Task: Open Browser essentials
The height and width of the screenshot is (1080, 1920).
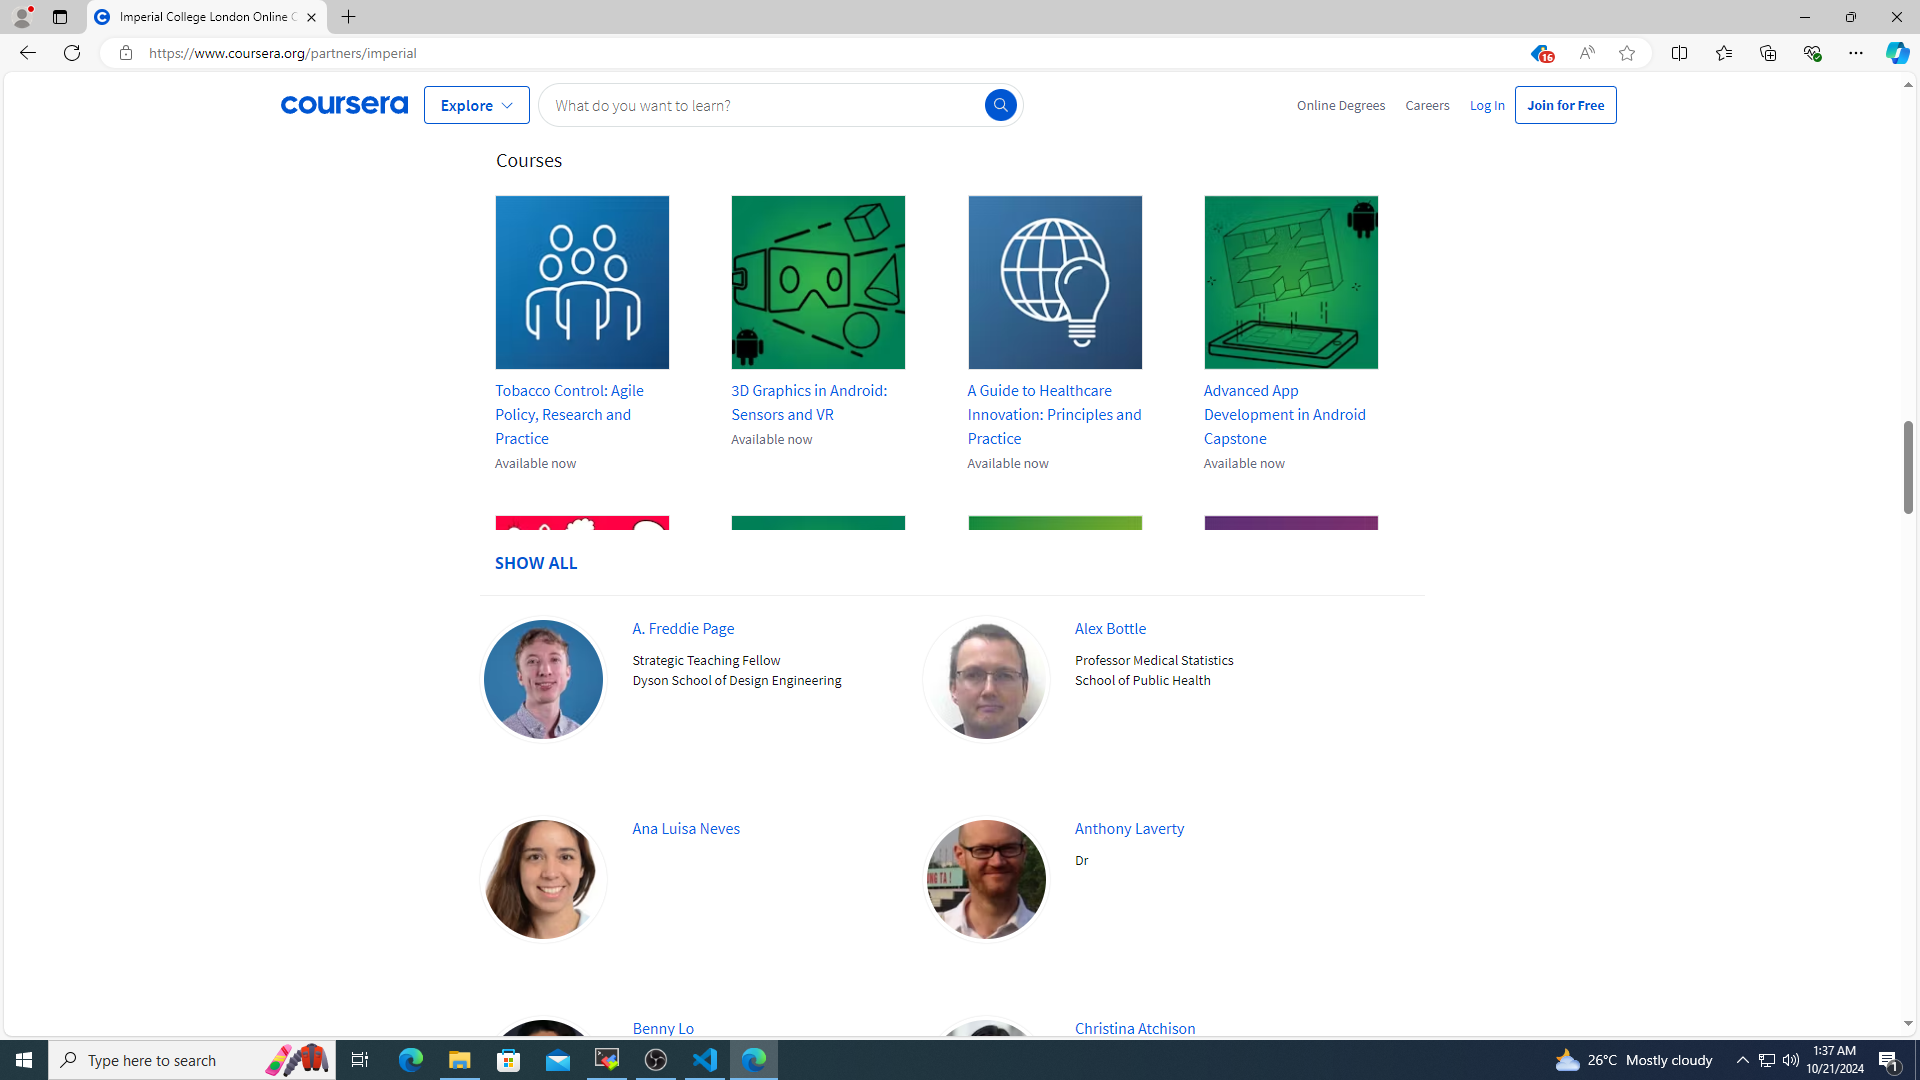Action: tap(1812, 53)
